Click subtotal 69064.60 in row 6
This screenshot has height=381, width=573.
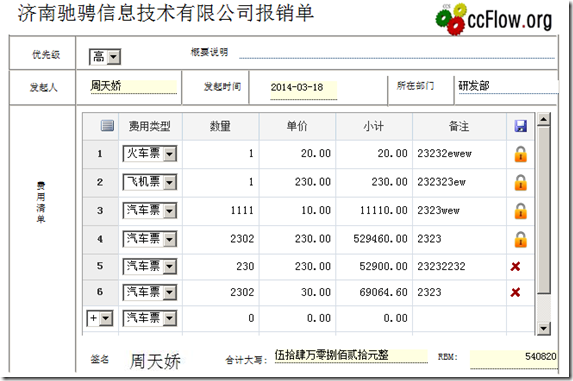[374, 292]
